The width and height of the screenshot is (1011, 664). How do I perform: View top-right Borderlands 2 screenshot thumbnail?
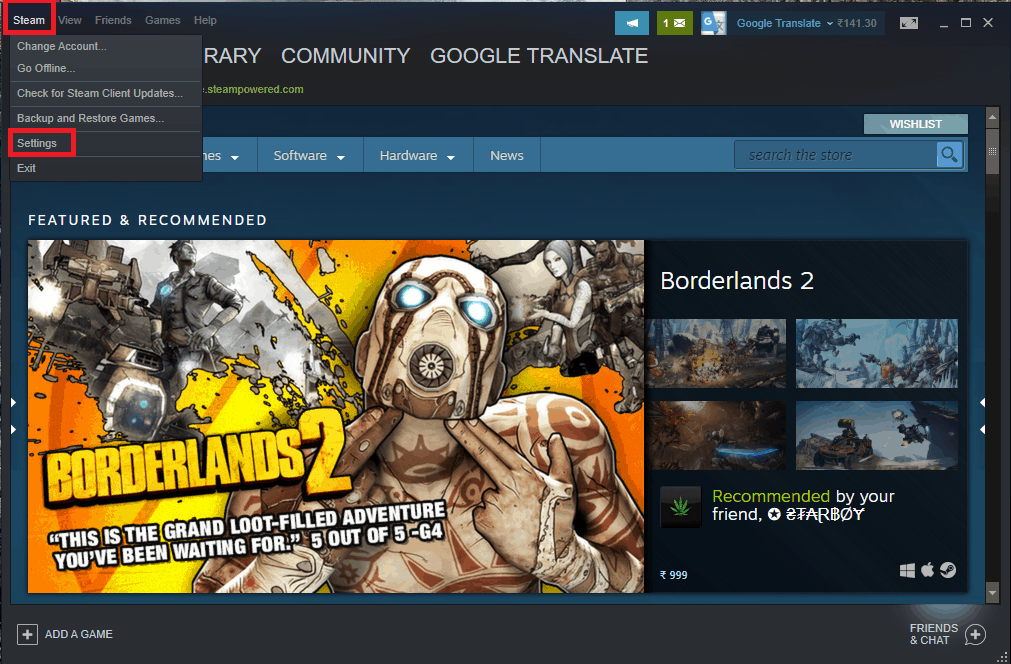877,353
